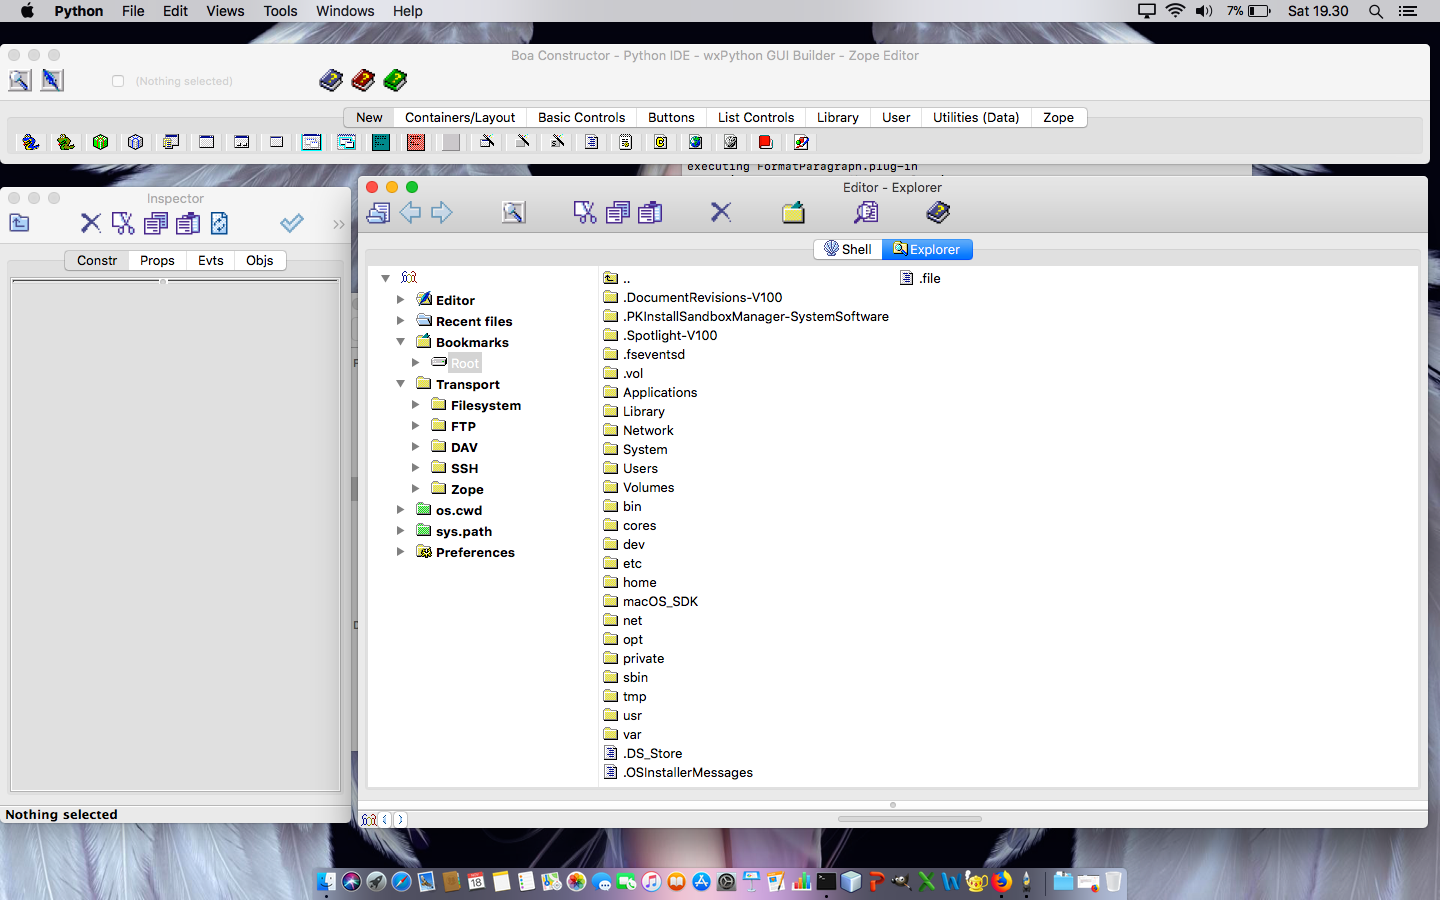Open Firefox from the Dock

tap(1001, 881)
